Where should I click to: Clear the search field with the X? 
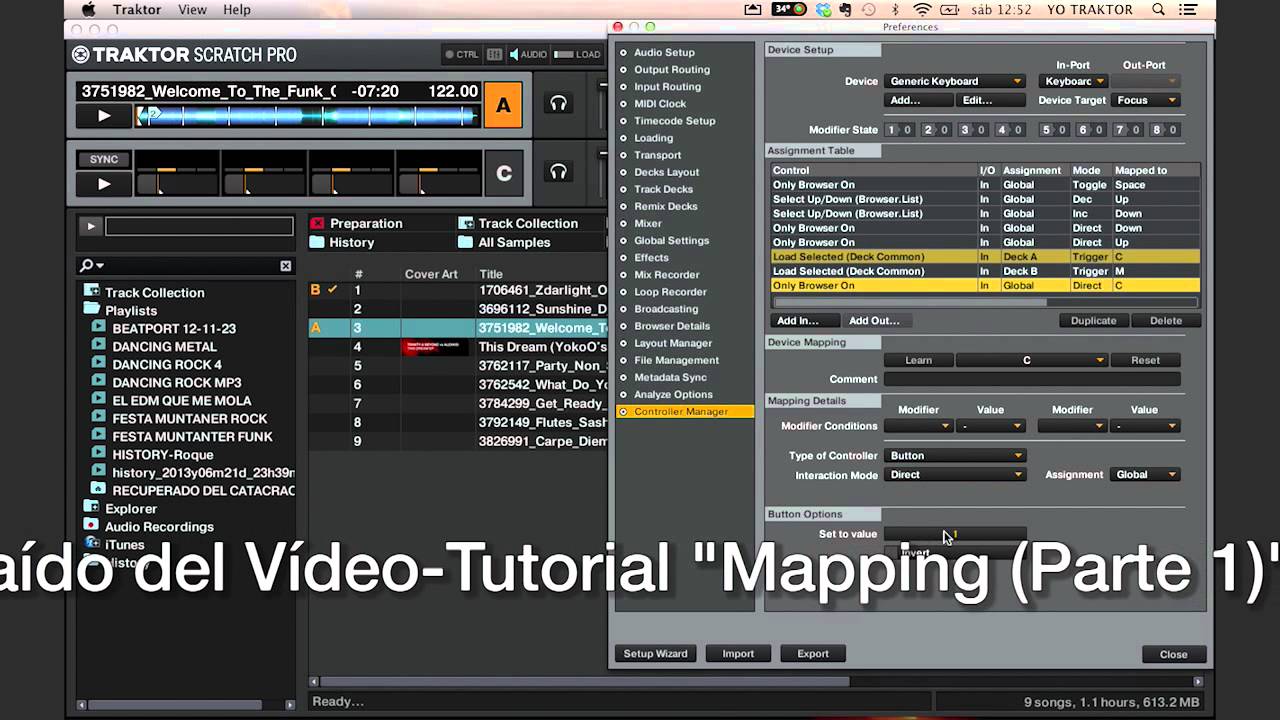(x=285, y=265)
